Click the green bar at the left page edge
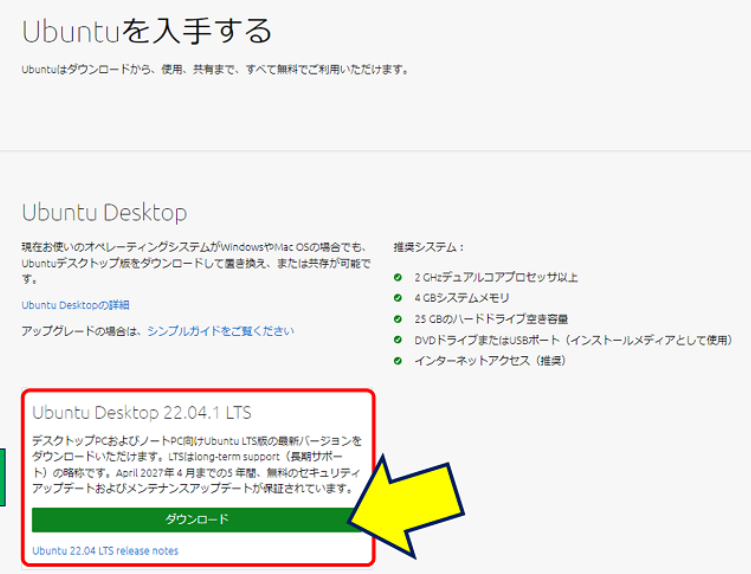751x574 pixels. click(2, 477)
